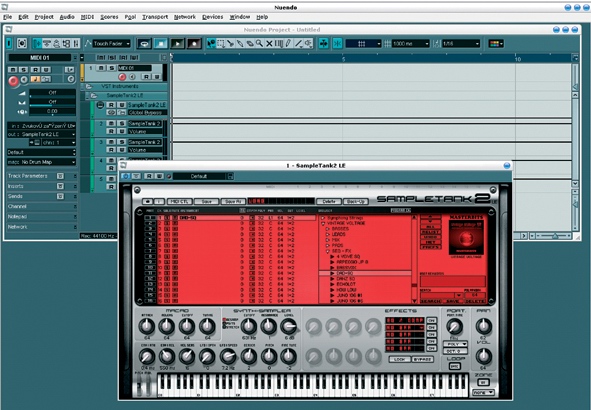Open the 1000 ms grid value dropdown
Screen dimensions: 591x410
pyautogui.click(x=410, y=44)
